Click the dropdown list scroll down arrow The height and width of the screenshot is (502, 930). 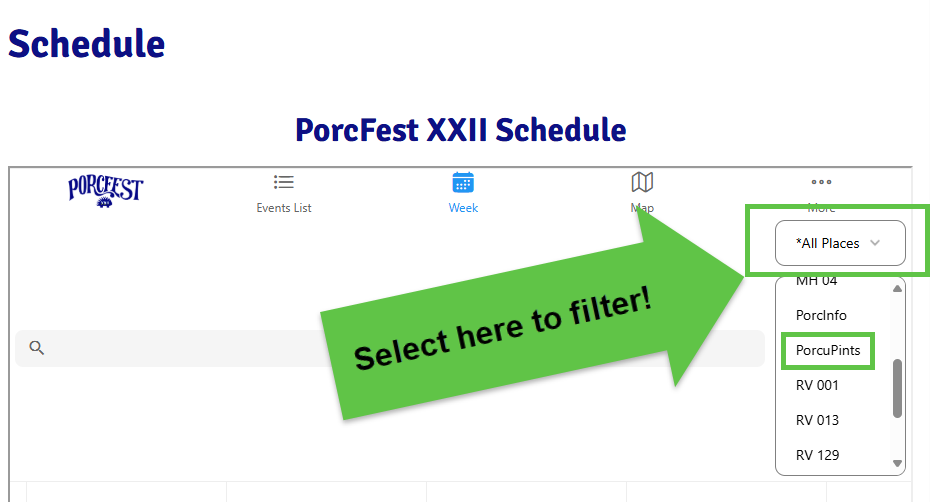897,463
